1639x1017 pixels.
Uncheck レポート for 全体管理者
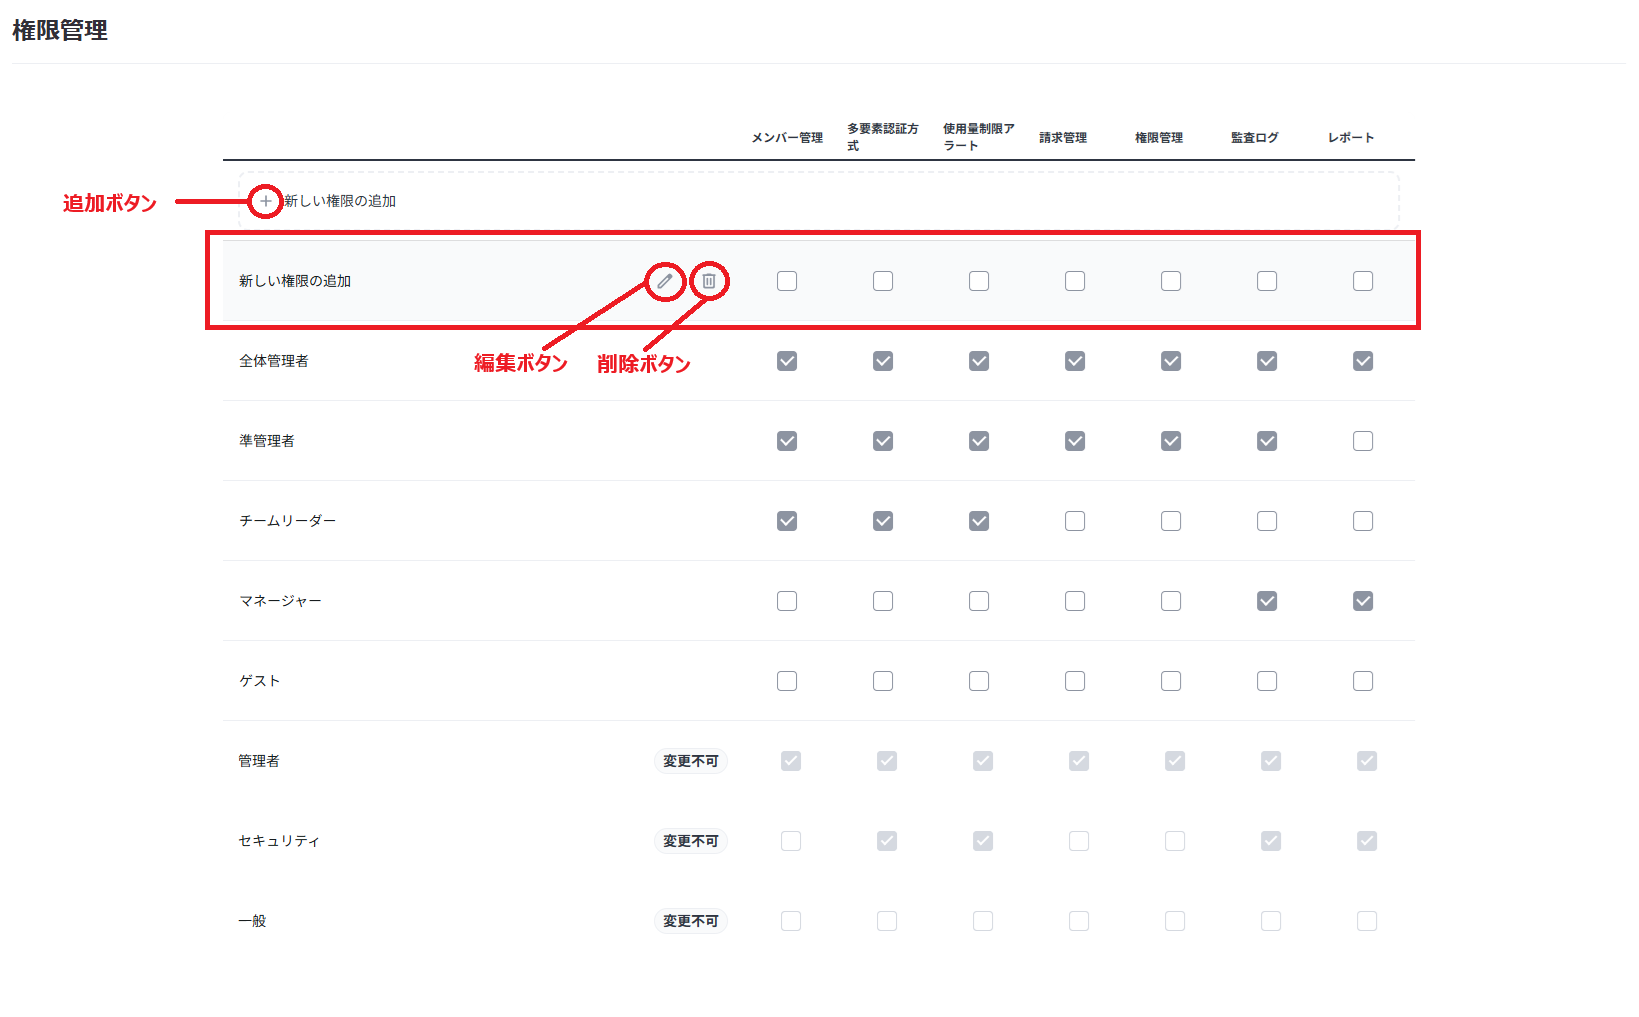(x=1363, y=361)
